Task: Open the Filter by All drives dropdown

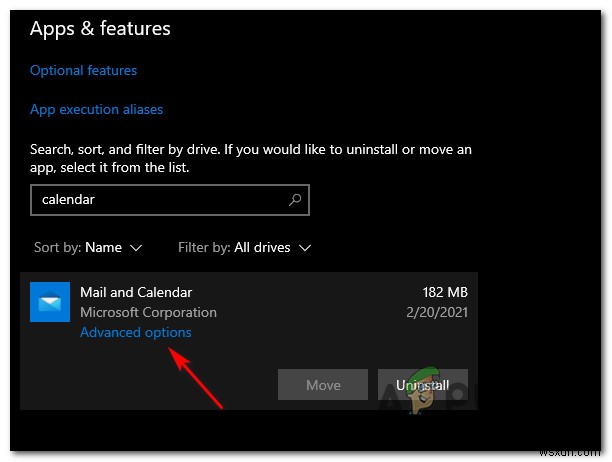Action: pyautogui.click(x=245, y=247)
